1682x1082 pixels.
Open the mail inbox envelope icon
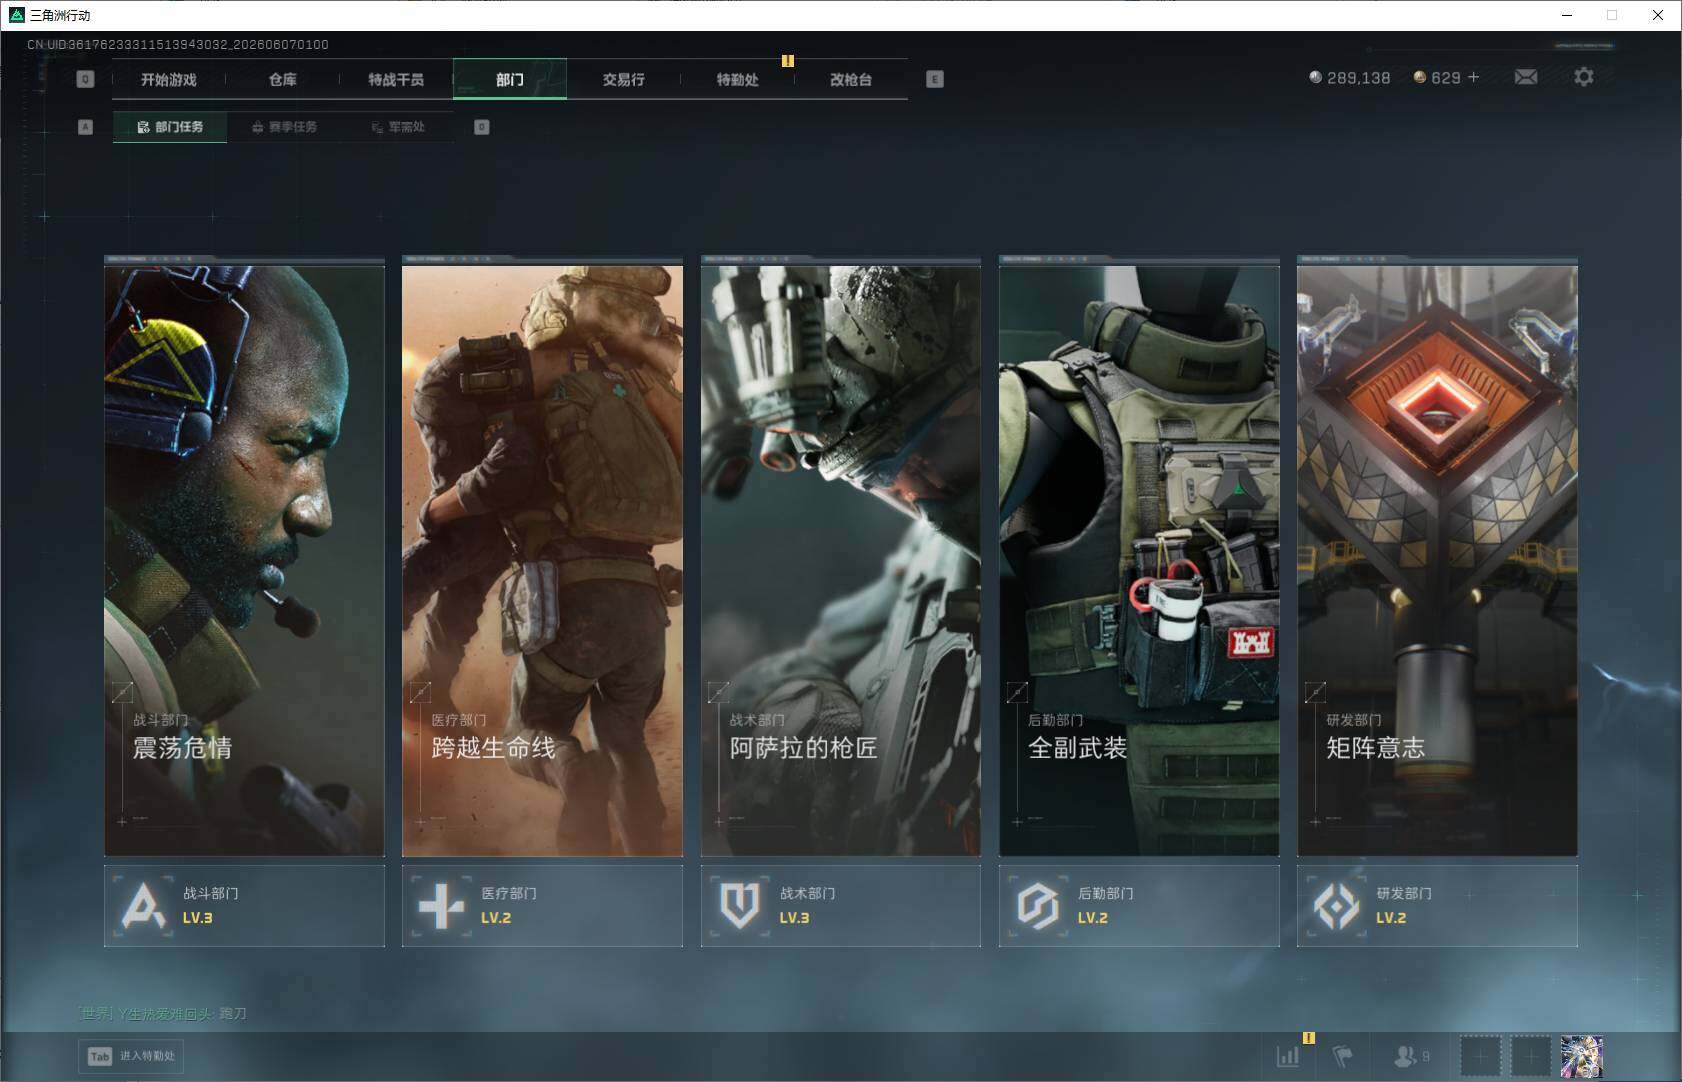coord(1526,77)
